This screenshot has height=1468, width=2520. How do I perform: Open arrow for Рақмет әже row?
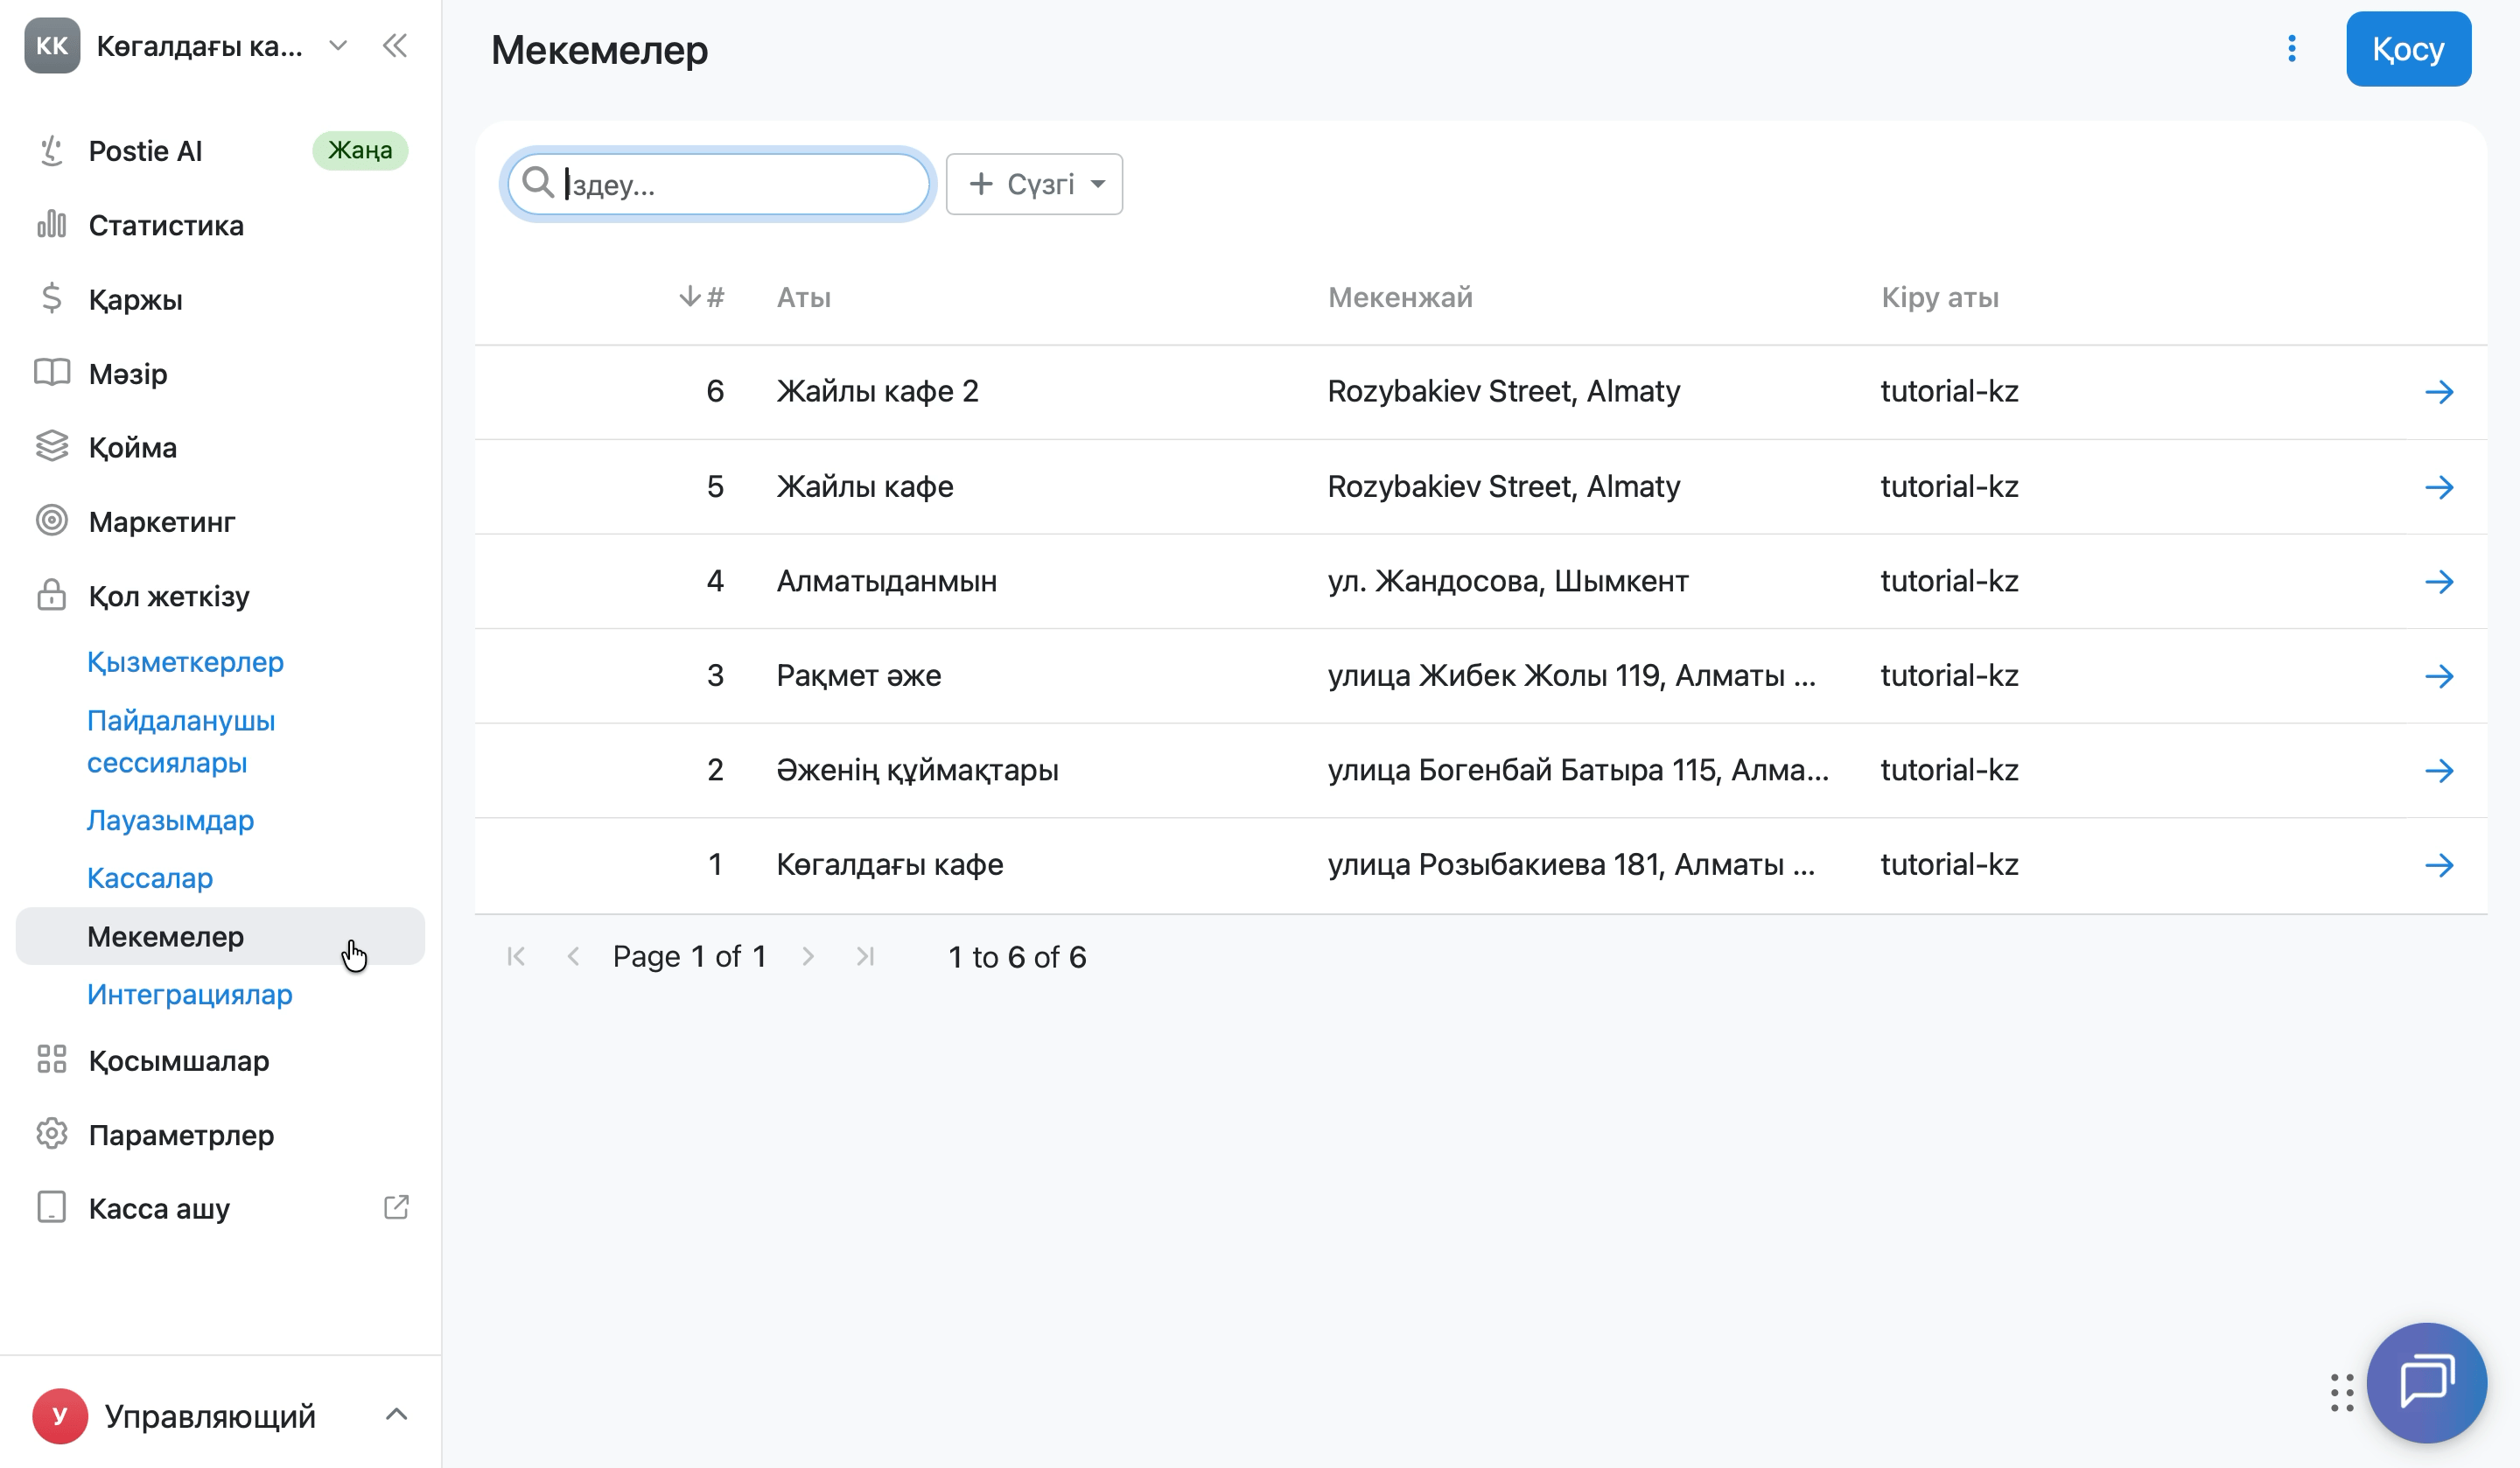(2439, 676)
